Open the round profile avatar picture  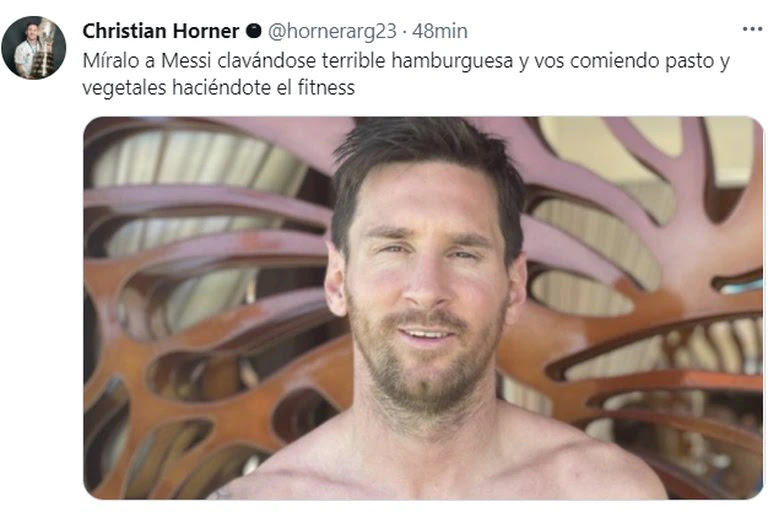(x=34, y=48)
